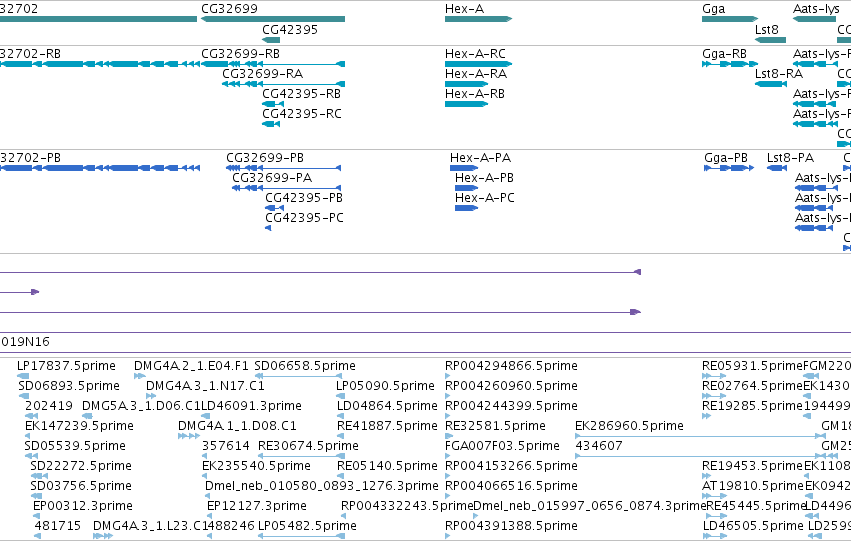Image resolution: width=851 pixels, height=541 pixels.
Task: Open DMG4A.1_1.D08.C1 label
Action: (x=237, y=426)
